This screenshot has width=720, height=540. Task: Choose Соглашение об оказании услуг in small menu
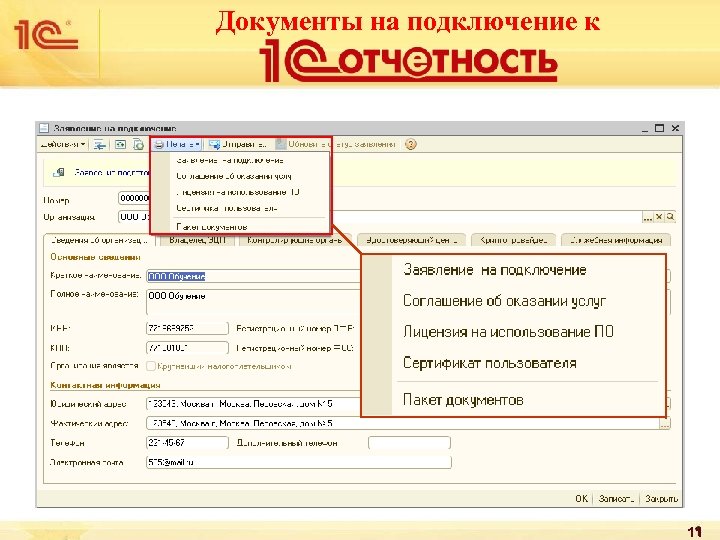click(x=234, y=176)
